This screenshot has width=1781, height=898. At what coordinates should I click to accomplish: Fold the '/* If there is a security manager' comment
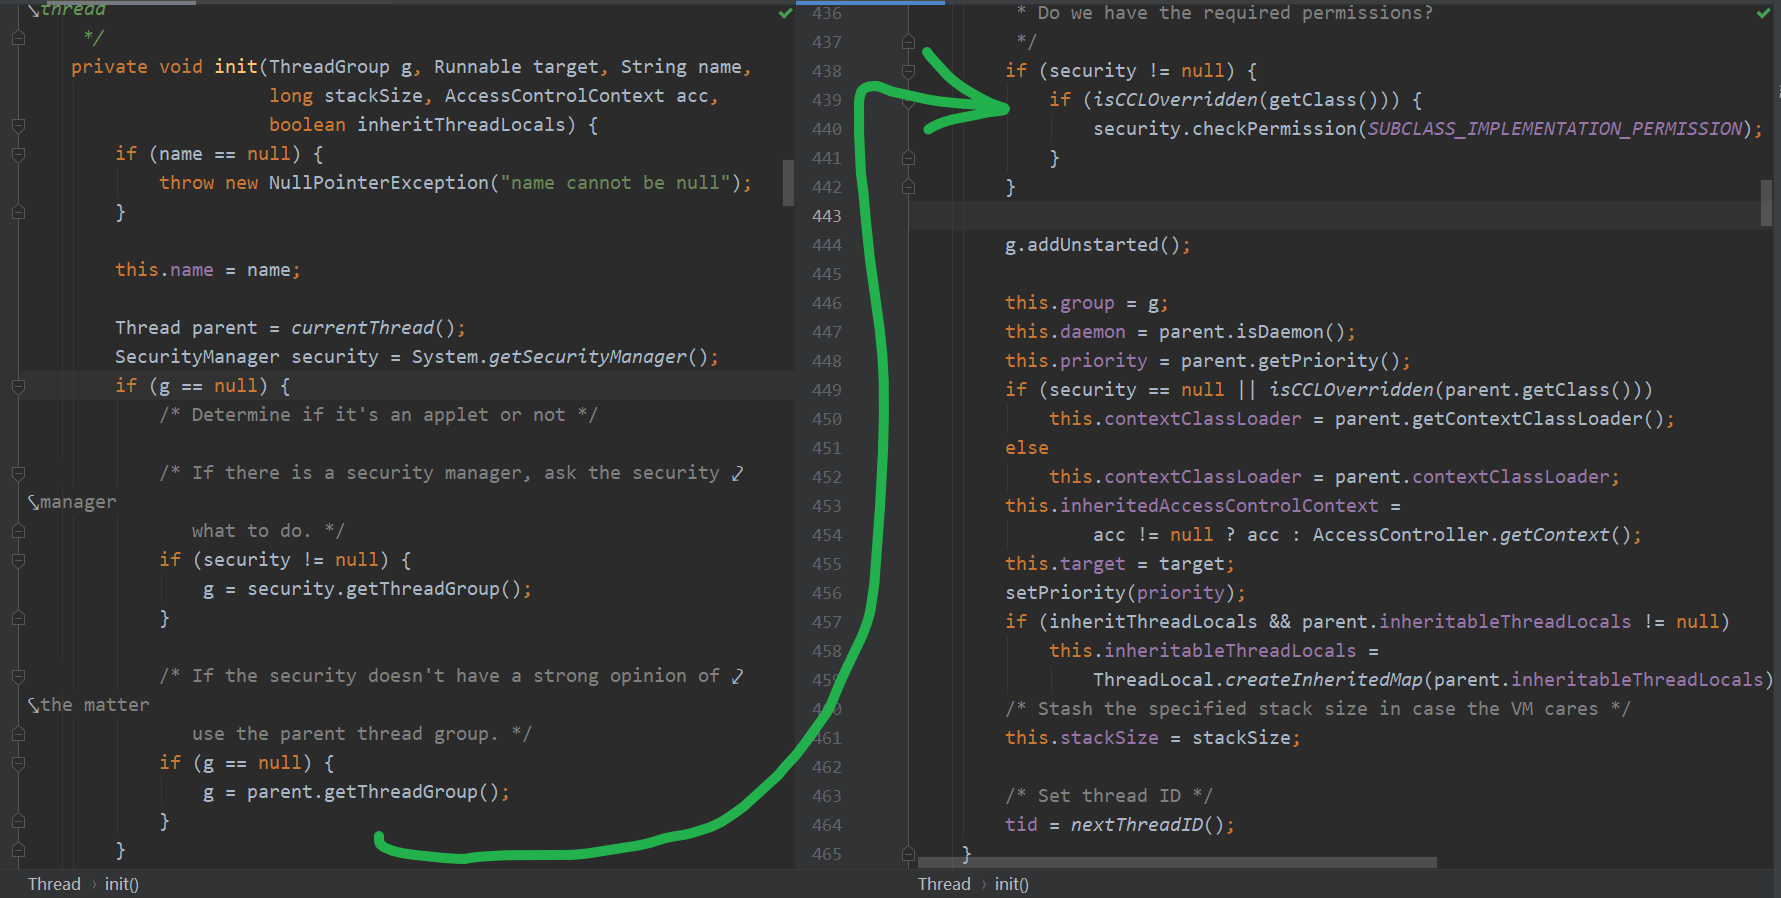coord(18,473)
